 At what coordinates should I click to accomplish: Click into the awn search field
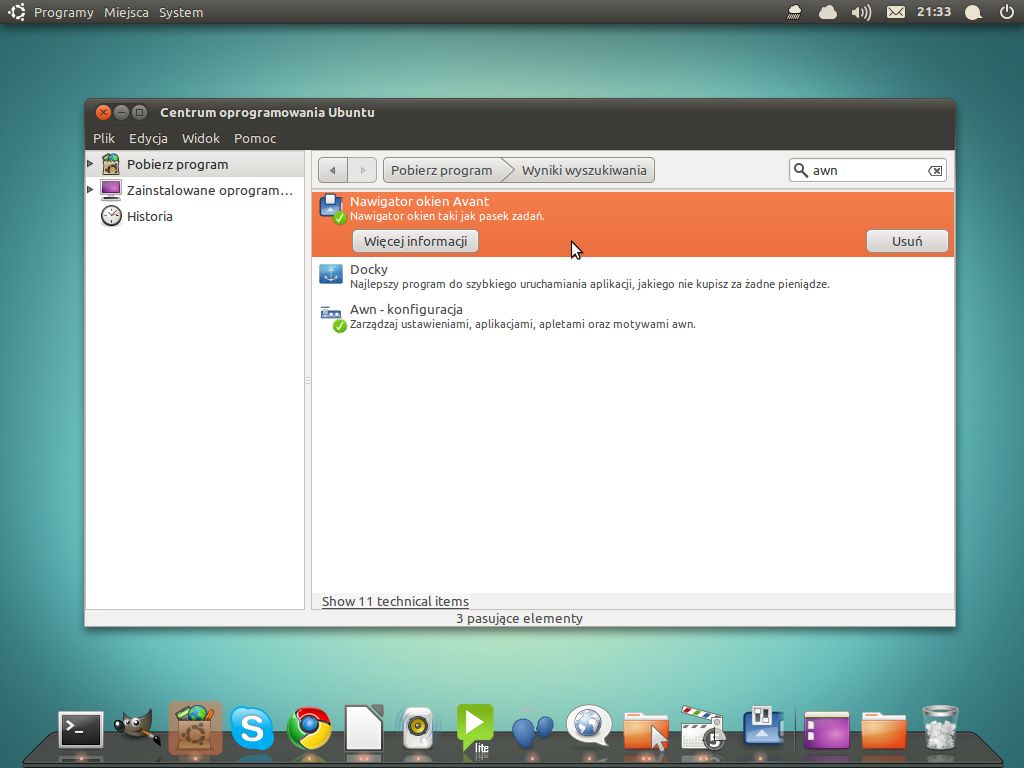[867, 170]
